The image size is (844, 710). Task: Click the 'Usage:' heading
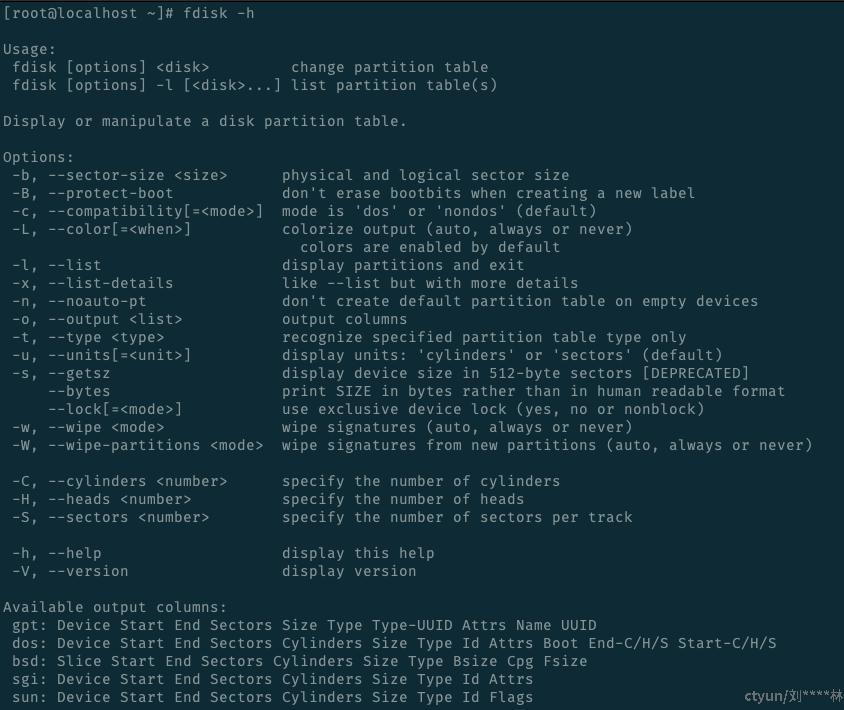(x=30, y=49)
